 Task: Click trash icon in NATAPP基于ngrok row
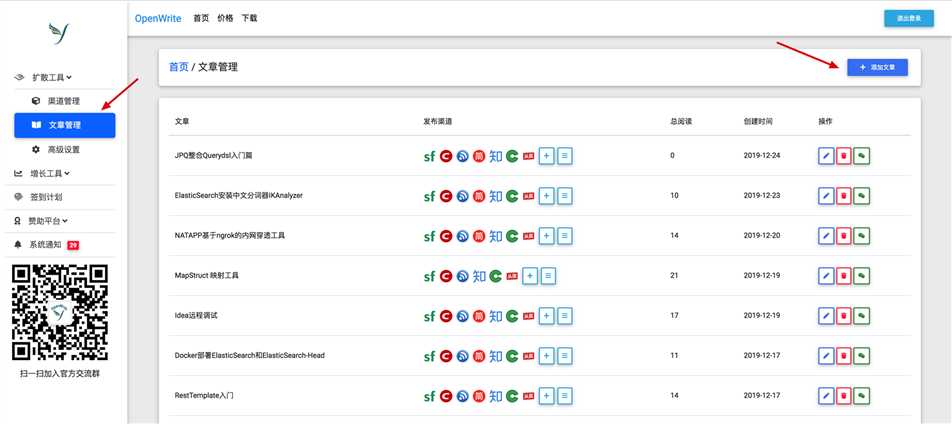[x=844, y=236]
